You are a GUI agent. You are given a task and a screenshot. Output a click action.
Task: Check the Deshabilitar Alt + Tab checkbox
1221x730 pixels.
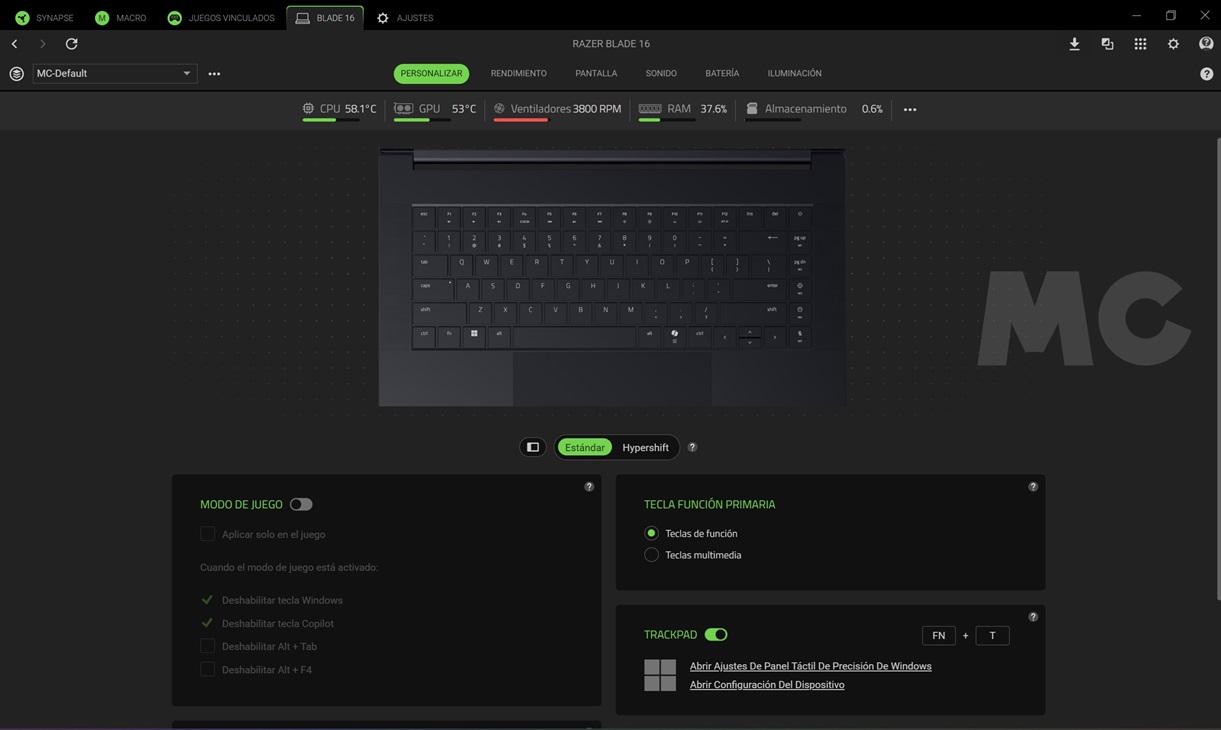click(x=207, y=646)
